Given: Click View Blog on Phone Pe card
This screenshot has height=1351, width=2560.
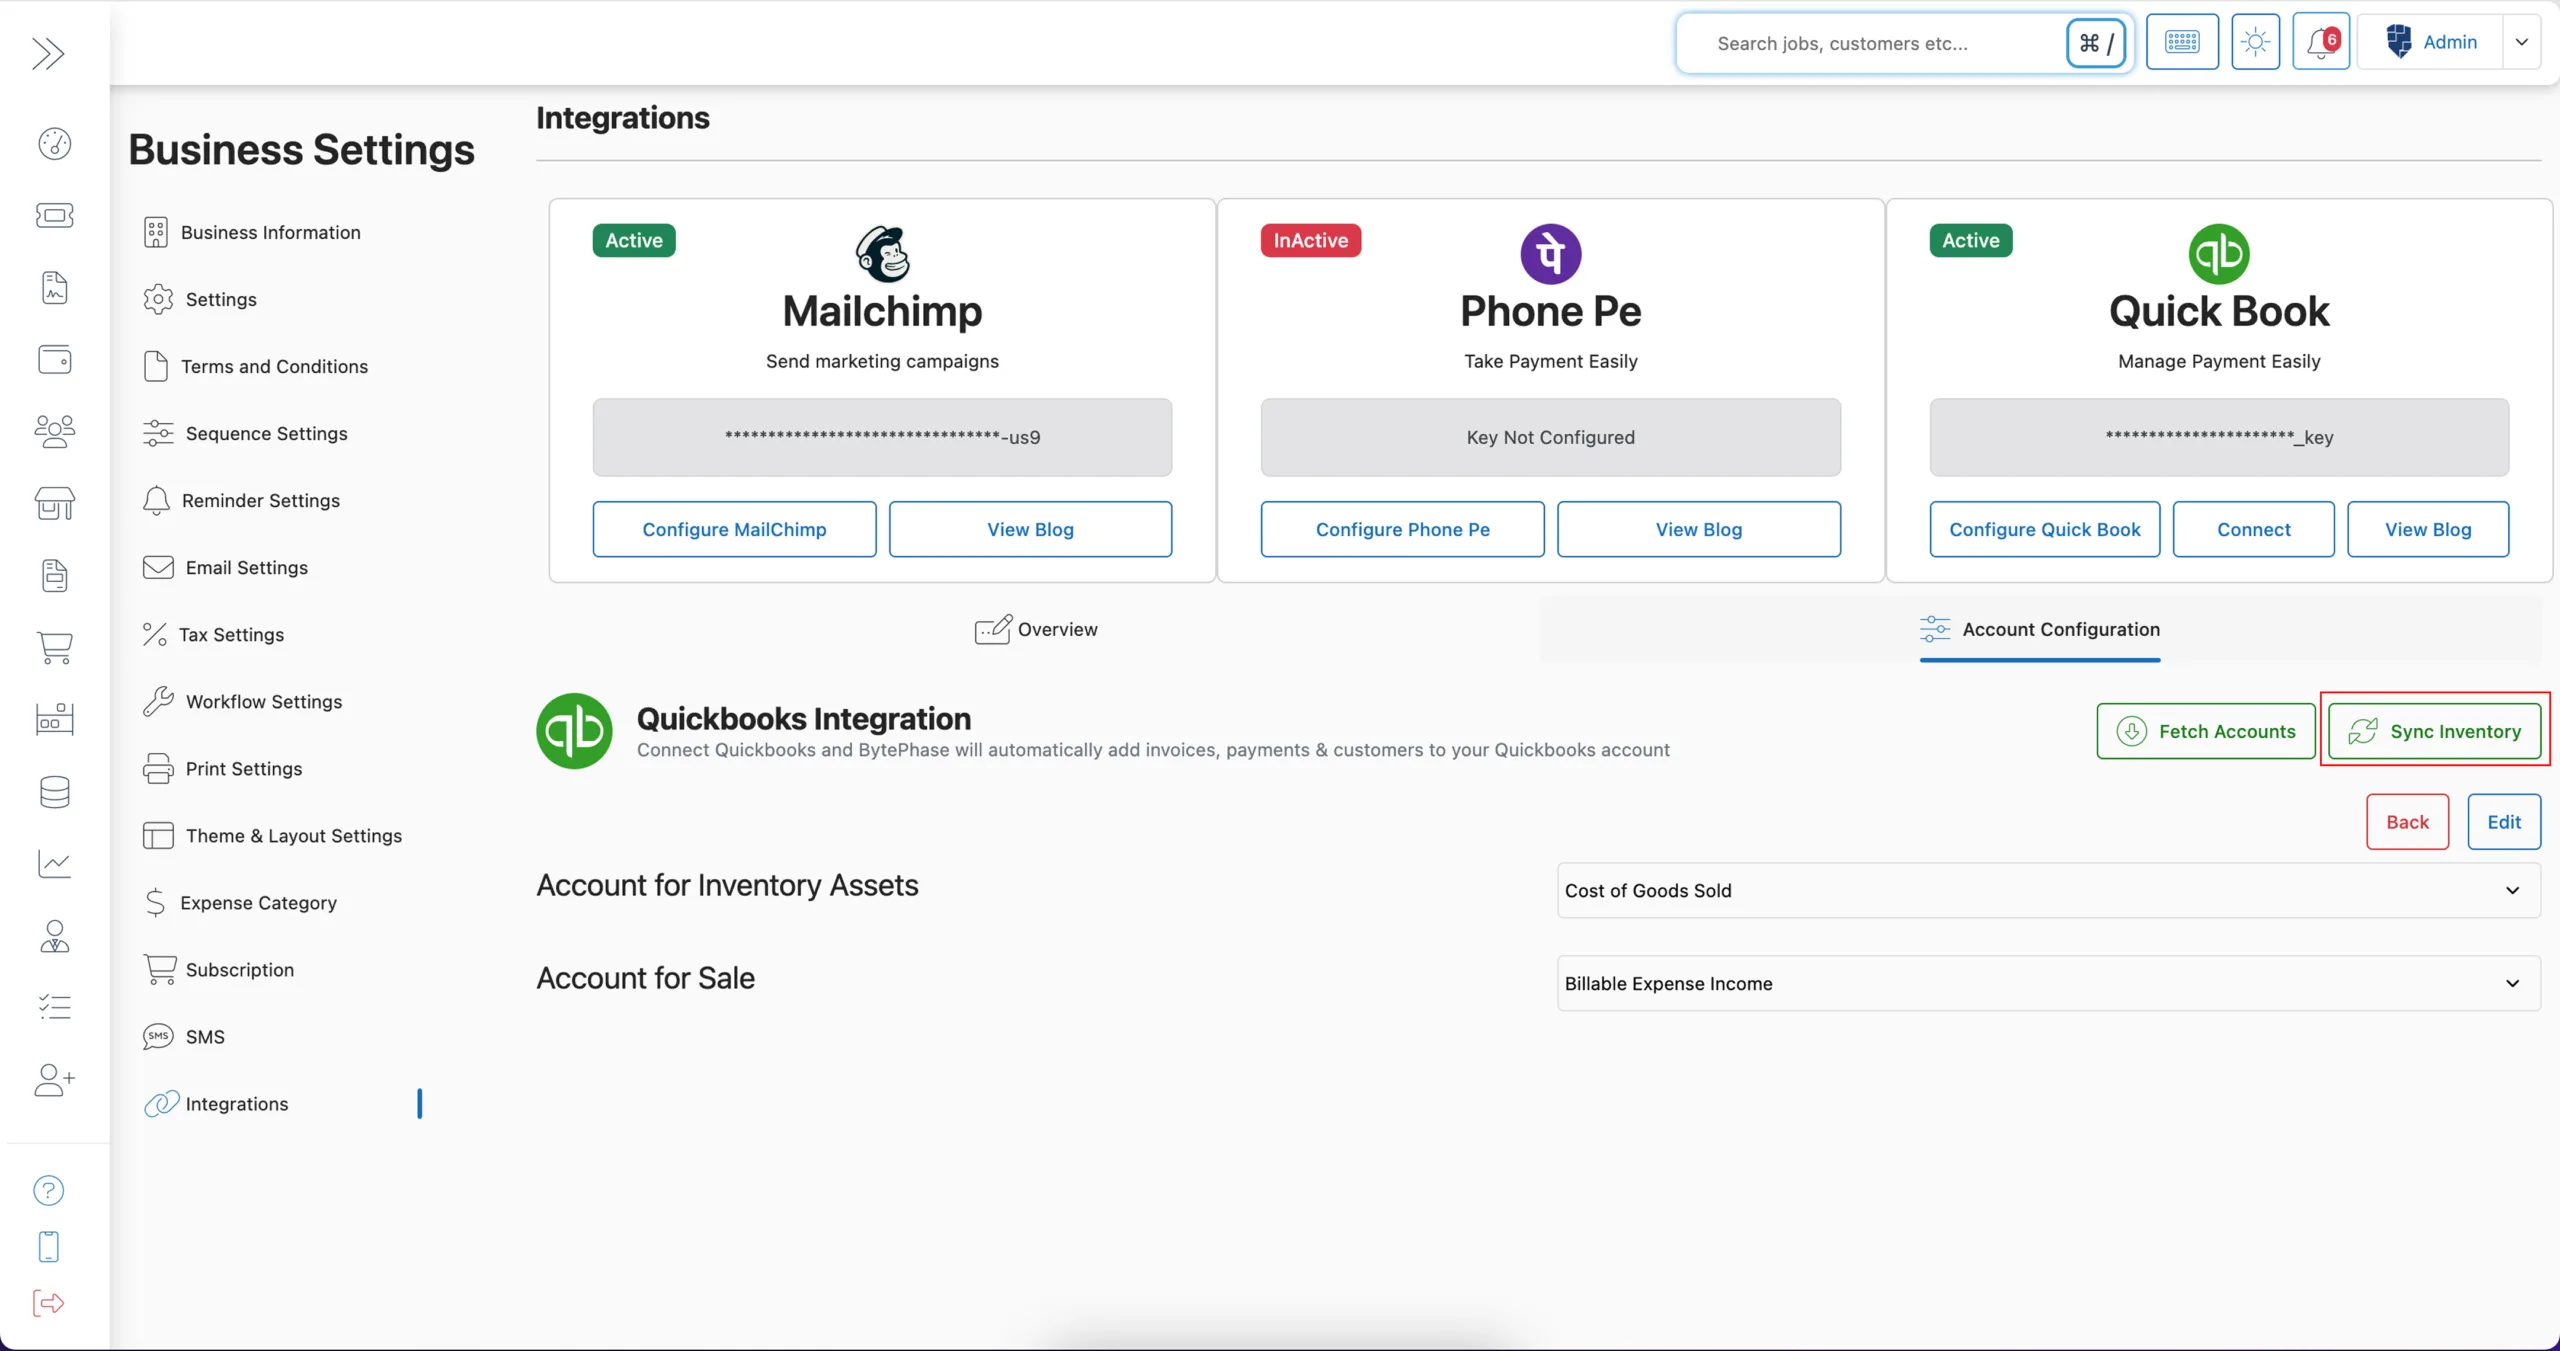Looking at the screenshot, I should pyautogui.click(x=1698, y=529).
